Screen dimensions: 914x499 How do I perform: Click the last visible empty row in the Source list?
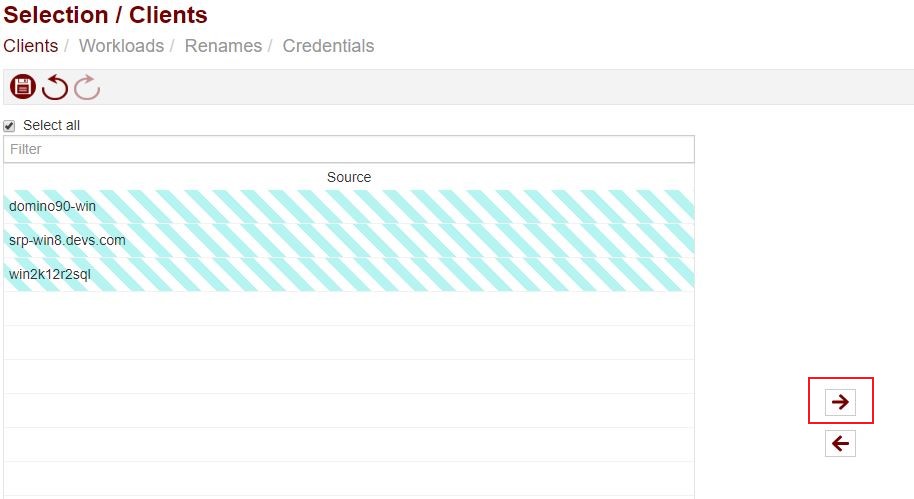click(x=348, y=479)
